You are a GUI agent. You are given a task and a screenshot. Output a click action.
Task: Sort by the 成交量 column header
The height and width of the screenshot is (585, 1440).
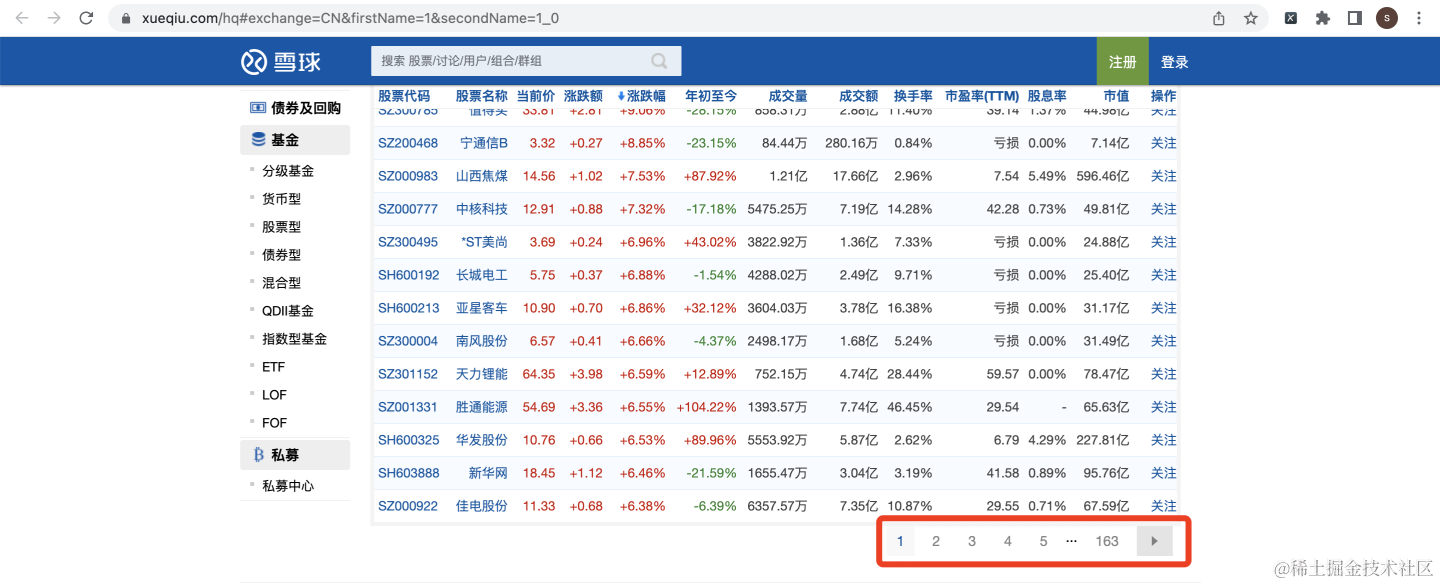pos(788,96)
